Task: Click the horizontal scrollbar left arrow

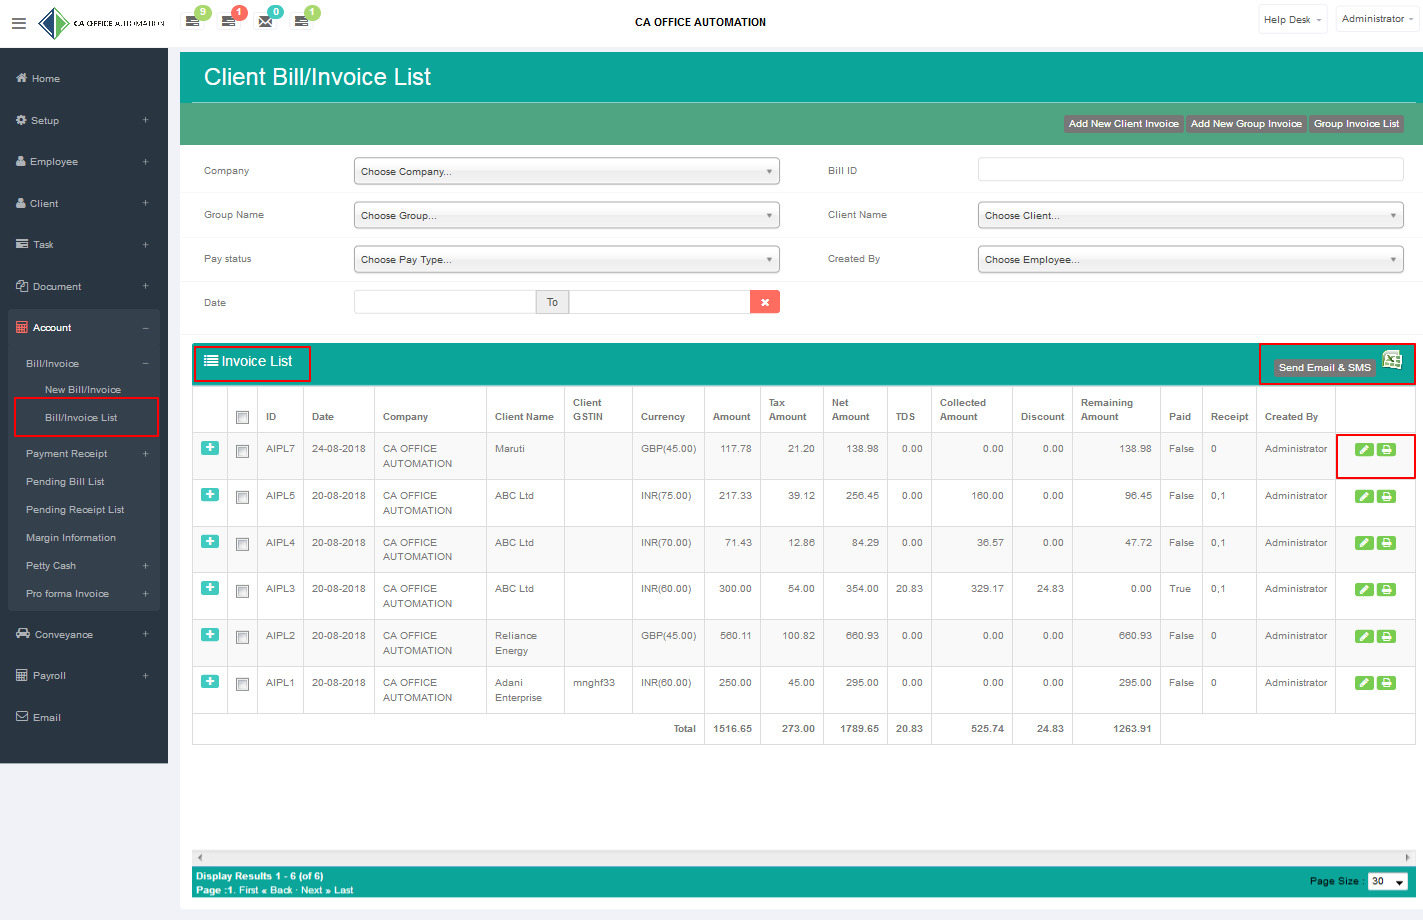Action: pos(200,857)
